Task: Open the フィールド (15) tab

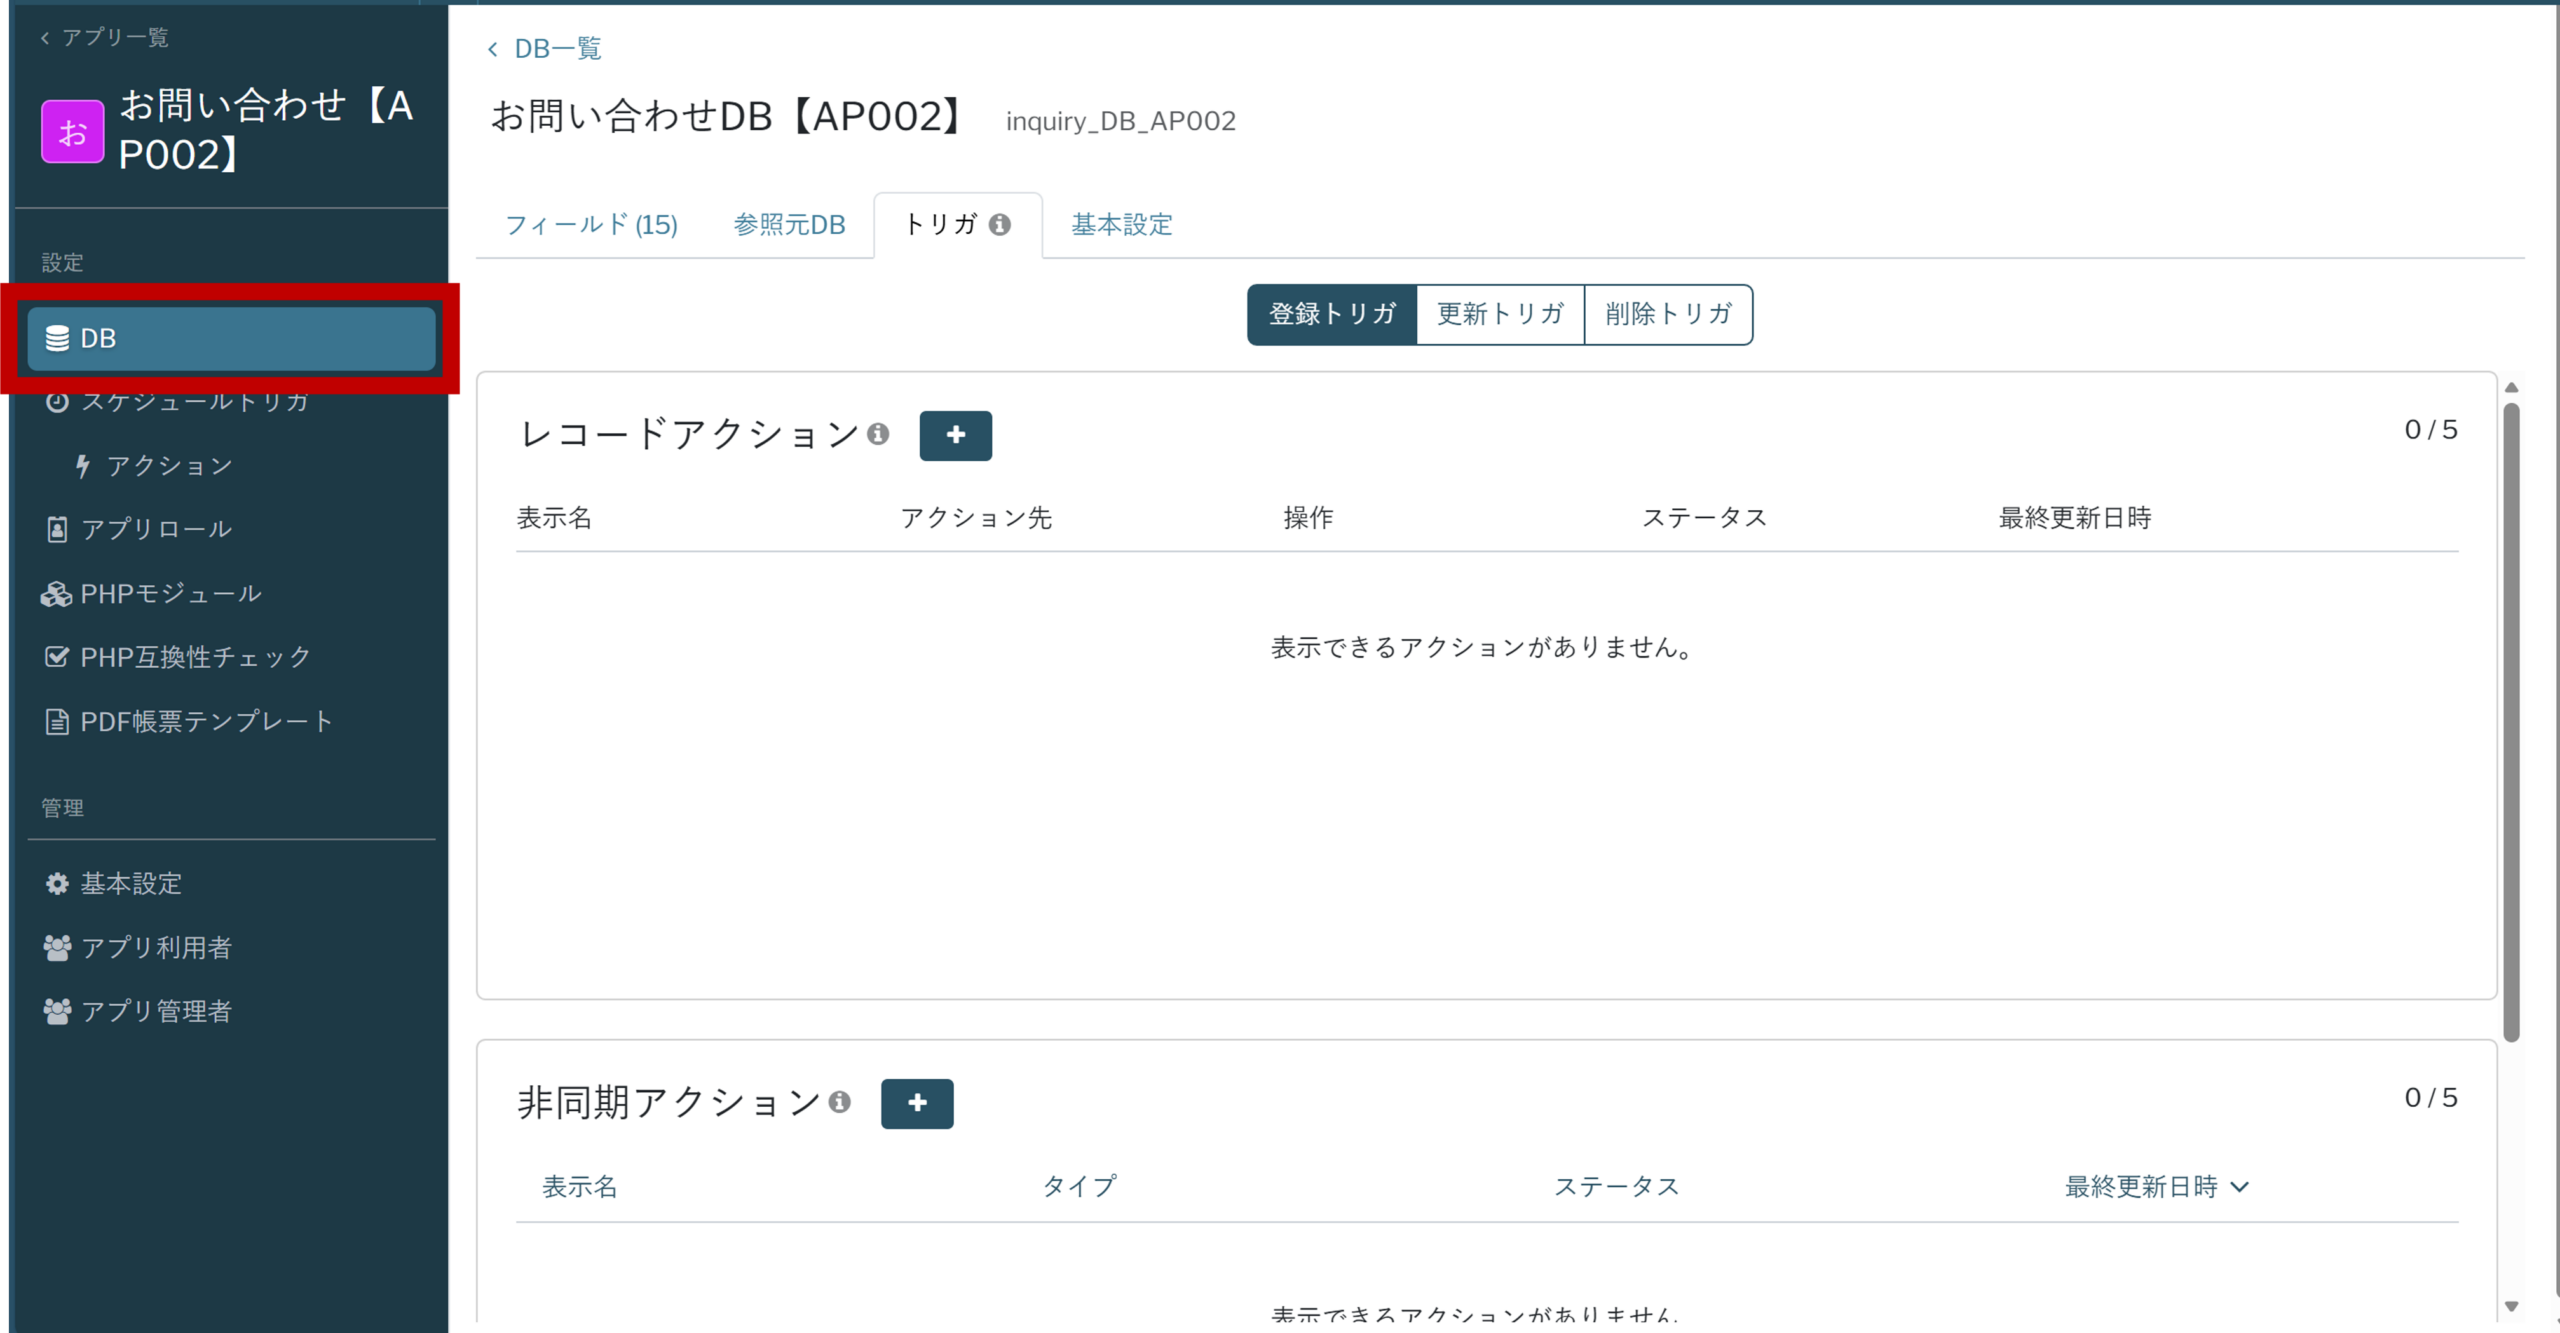Action: tap(591, 225)
